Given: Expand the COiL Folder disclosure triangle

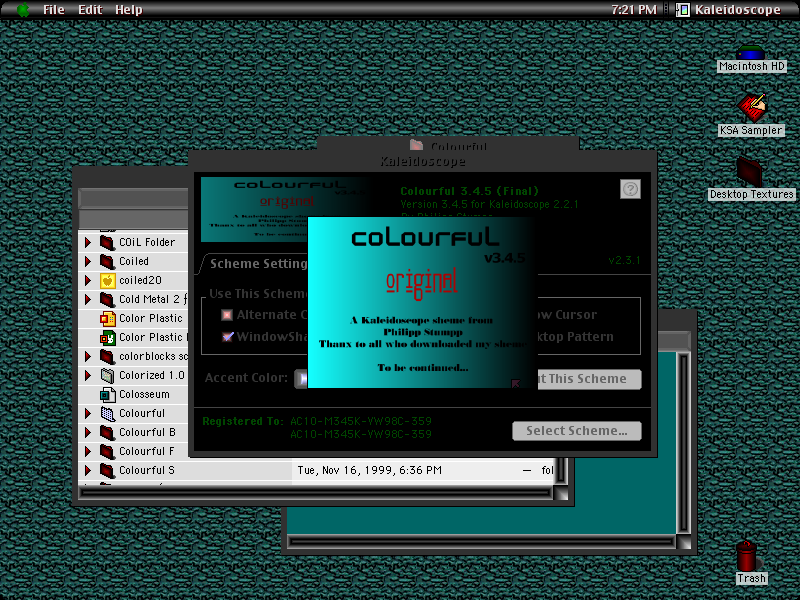Looking at the screenshot, I should [88, 242].
